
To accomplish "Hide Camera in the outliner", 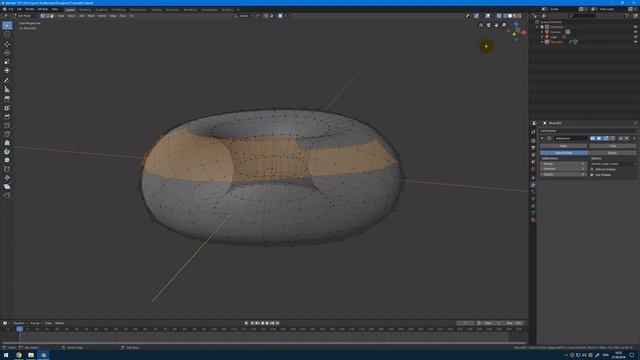I will pyautogui.click(x=635, y=32).
